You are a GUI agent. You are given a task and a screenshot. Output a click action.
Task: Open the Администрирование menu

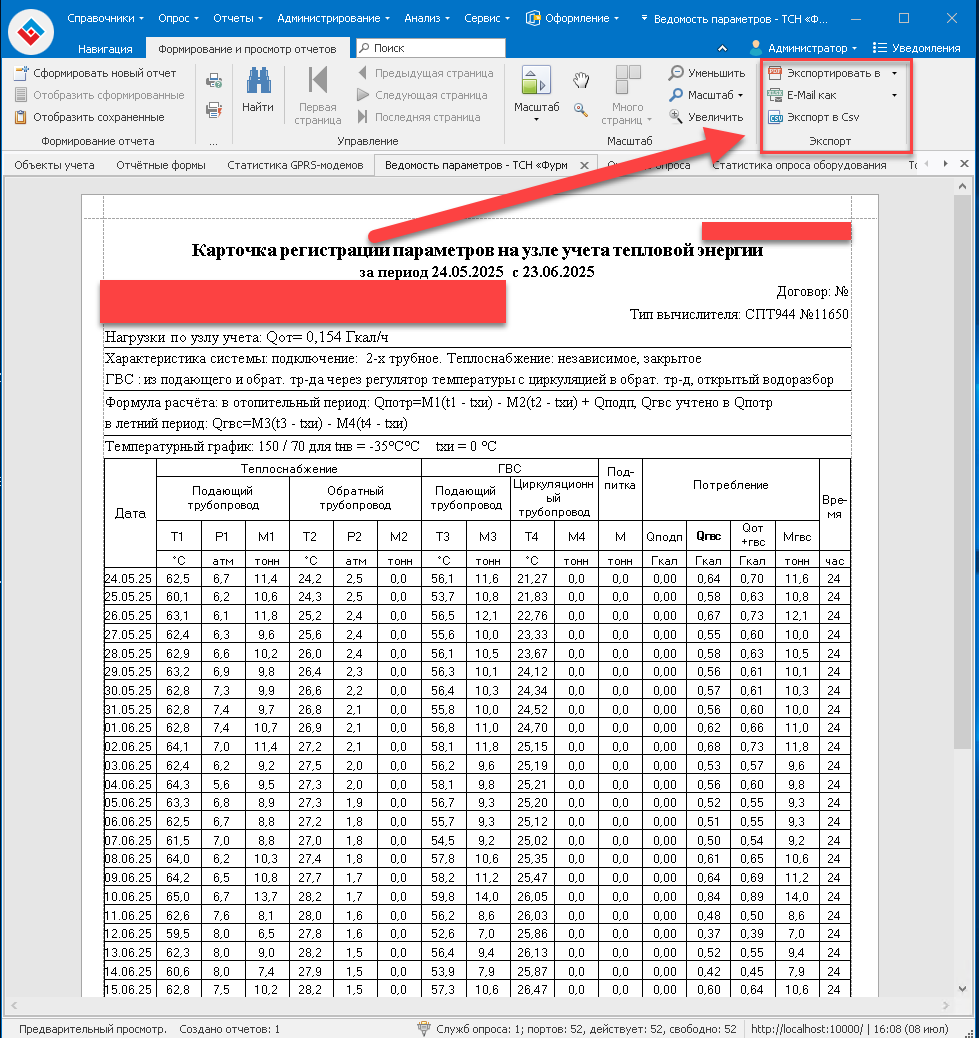tap(333, 19)
